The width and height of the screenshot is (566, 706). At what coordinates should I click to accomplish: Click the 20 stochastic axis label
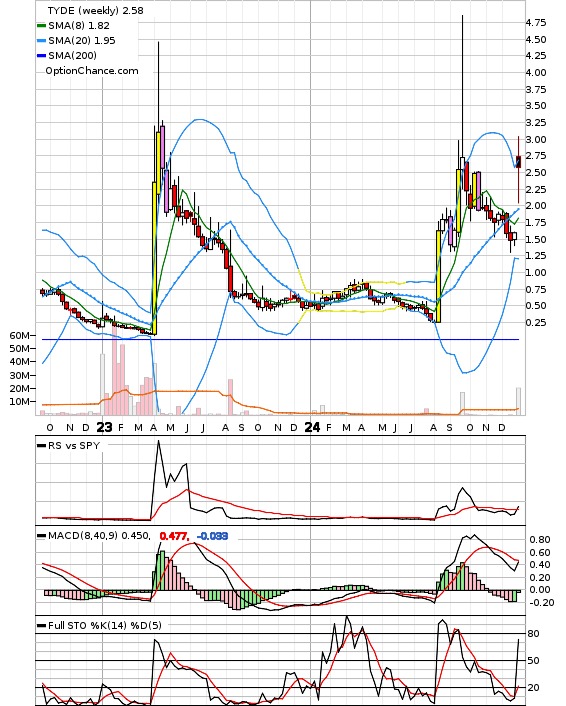[x=533, y=688]
